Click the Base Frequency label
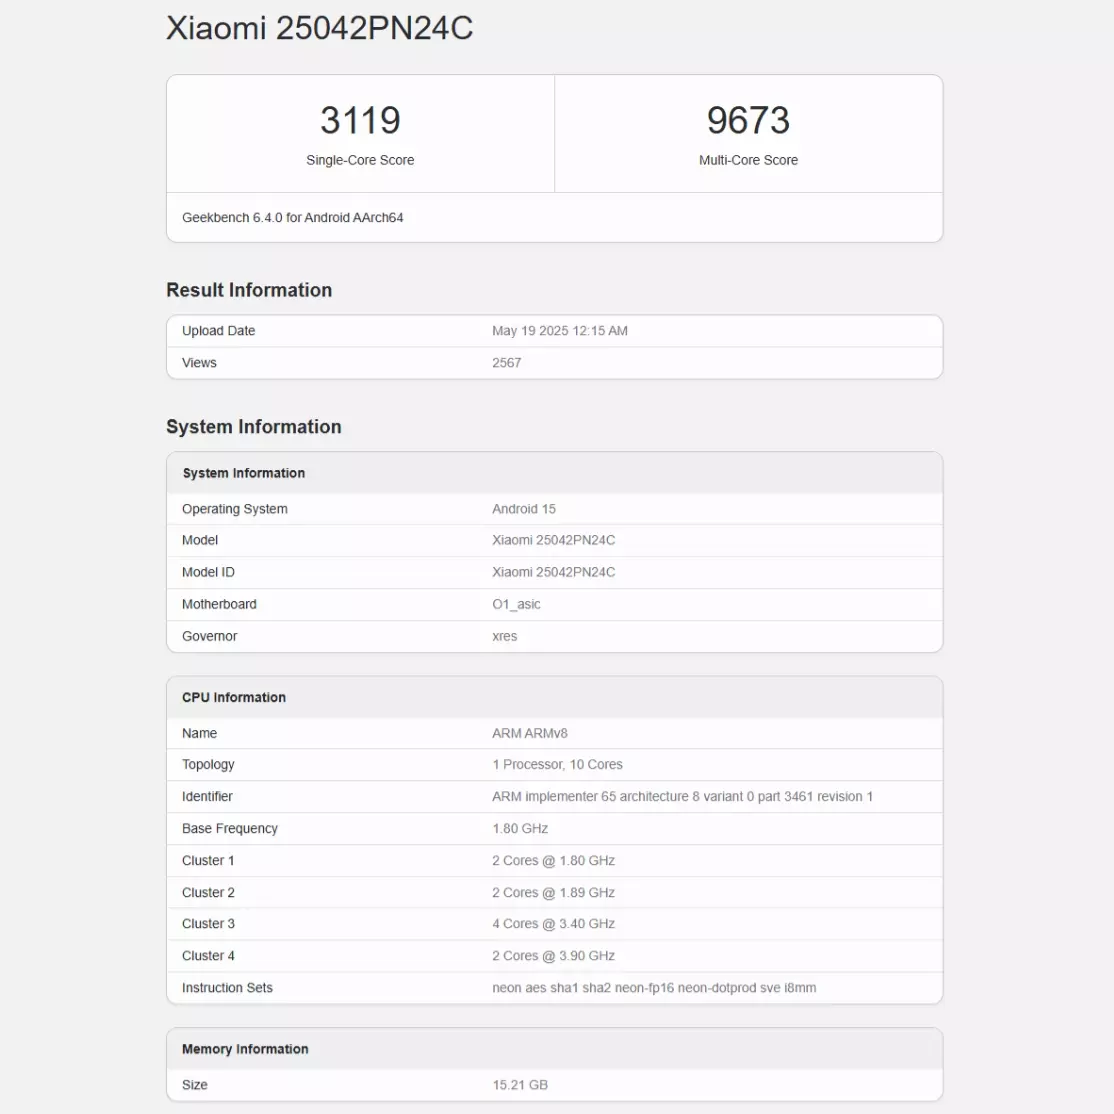Viewport: 1114px width, 1114px height. pos(229,828)
